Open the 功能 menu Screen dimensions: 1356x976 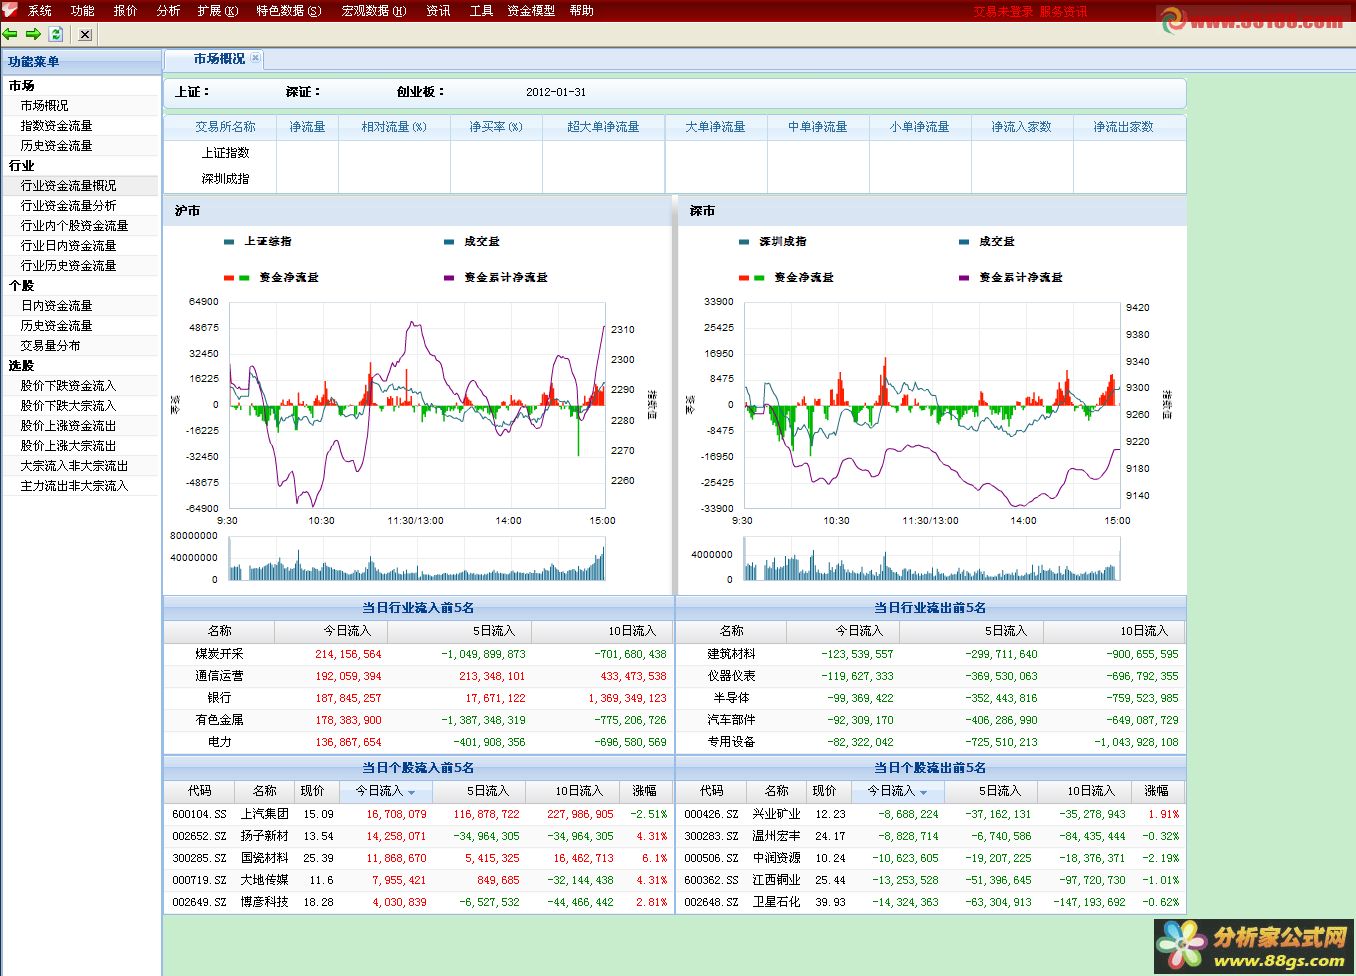click(82, 11)
